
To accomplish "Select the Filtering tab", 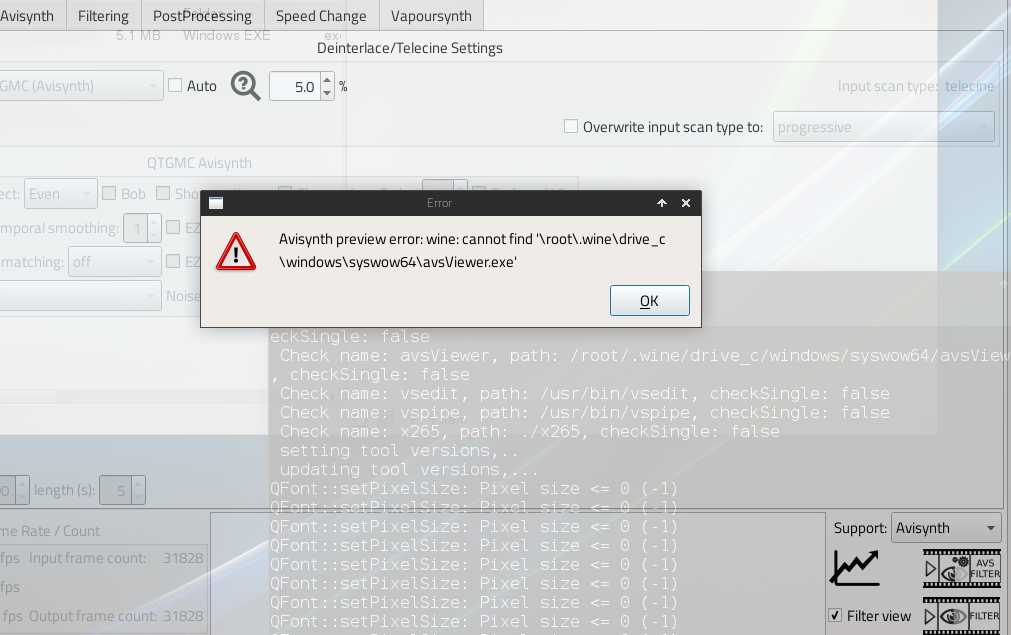I will 103,15.
